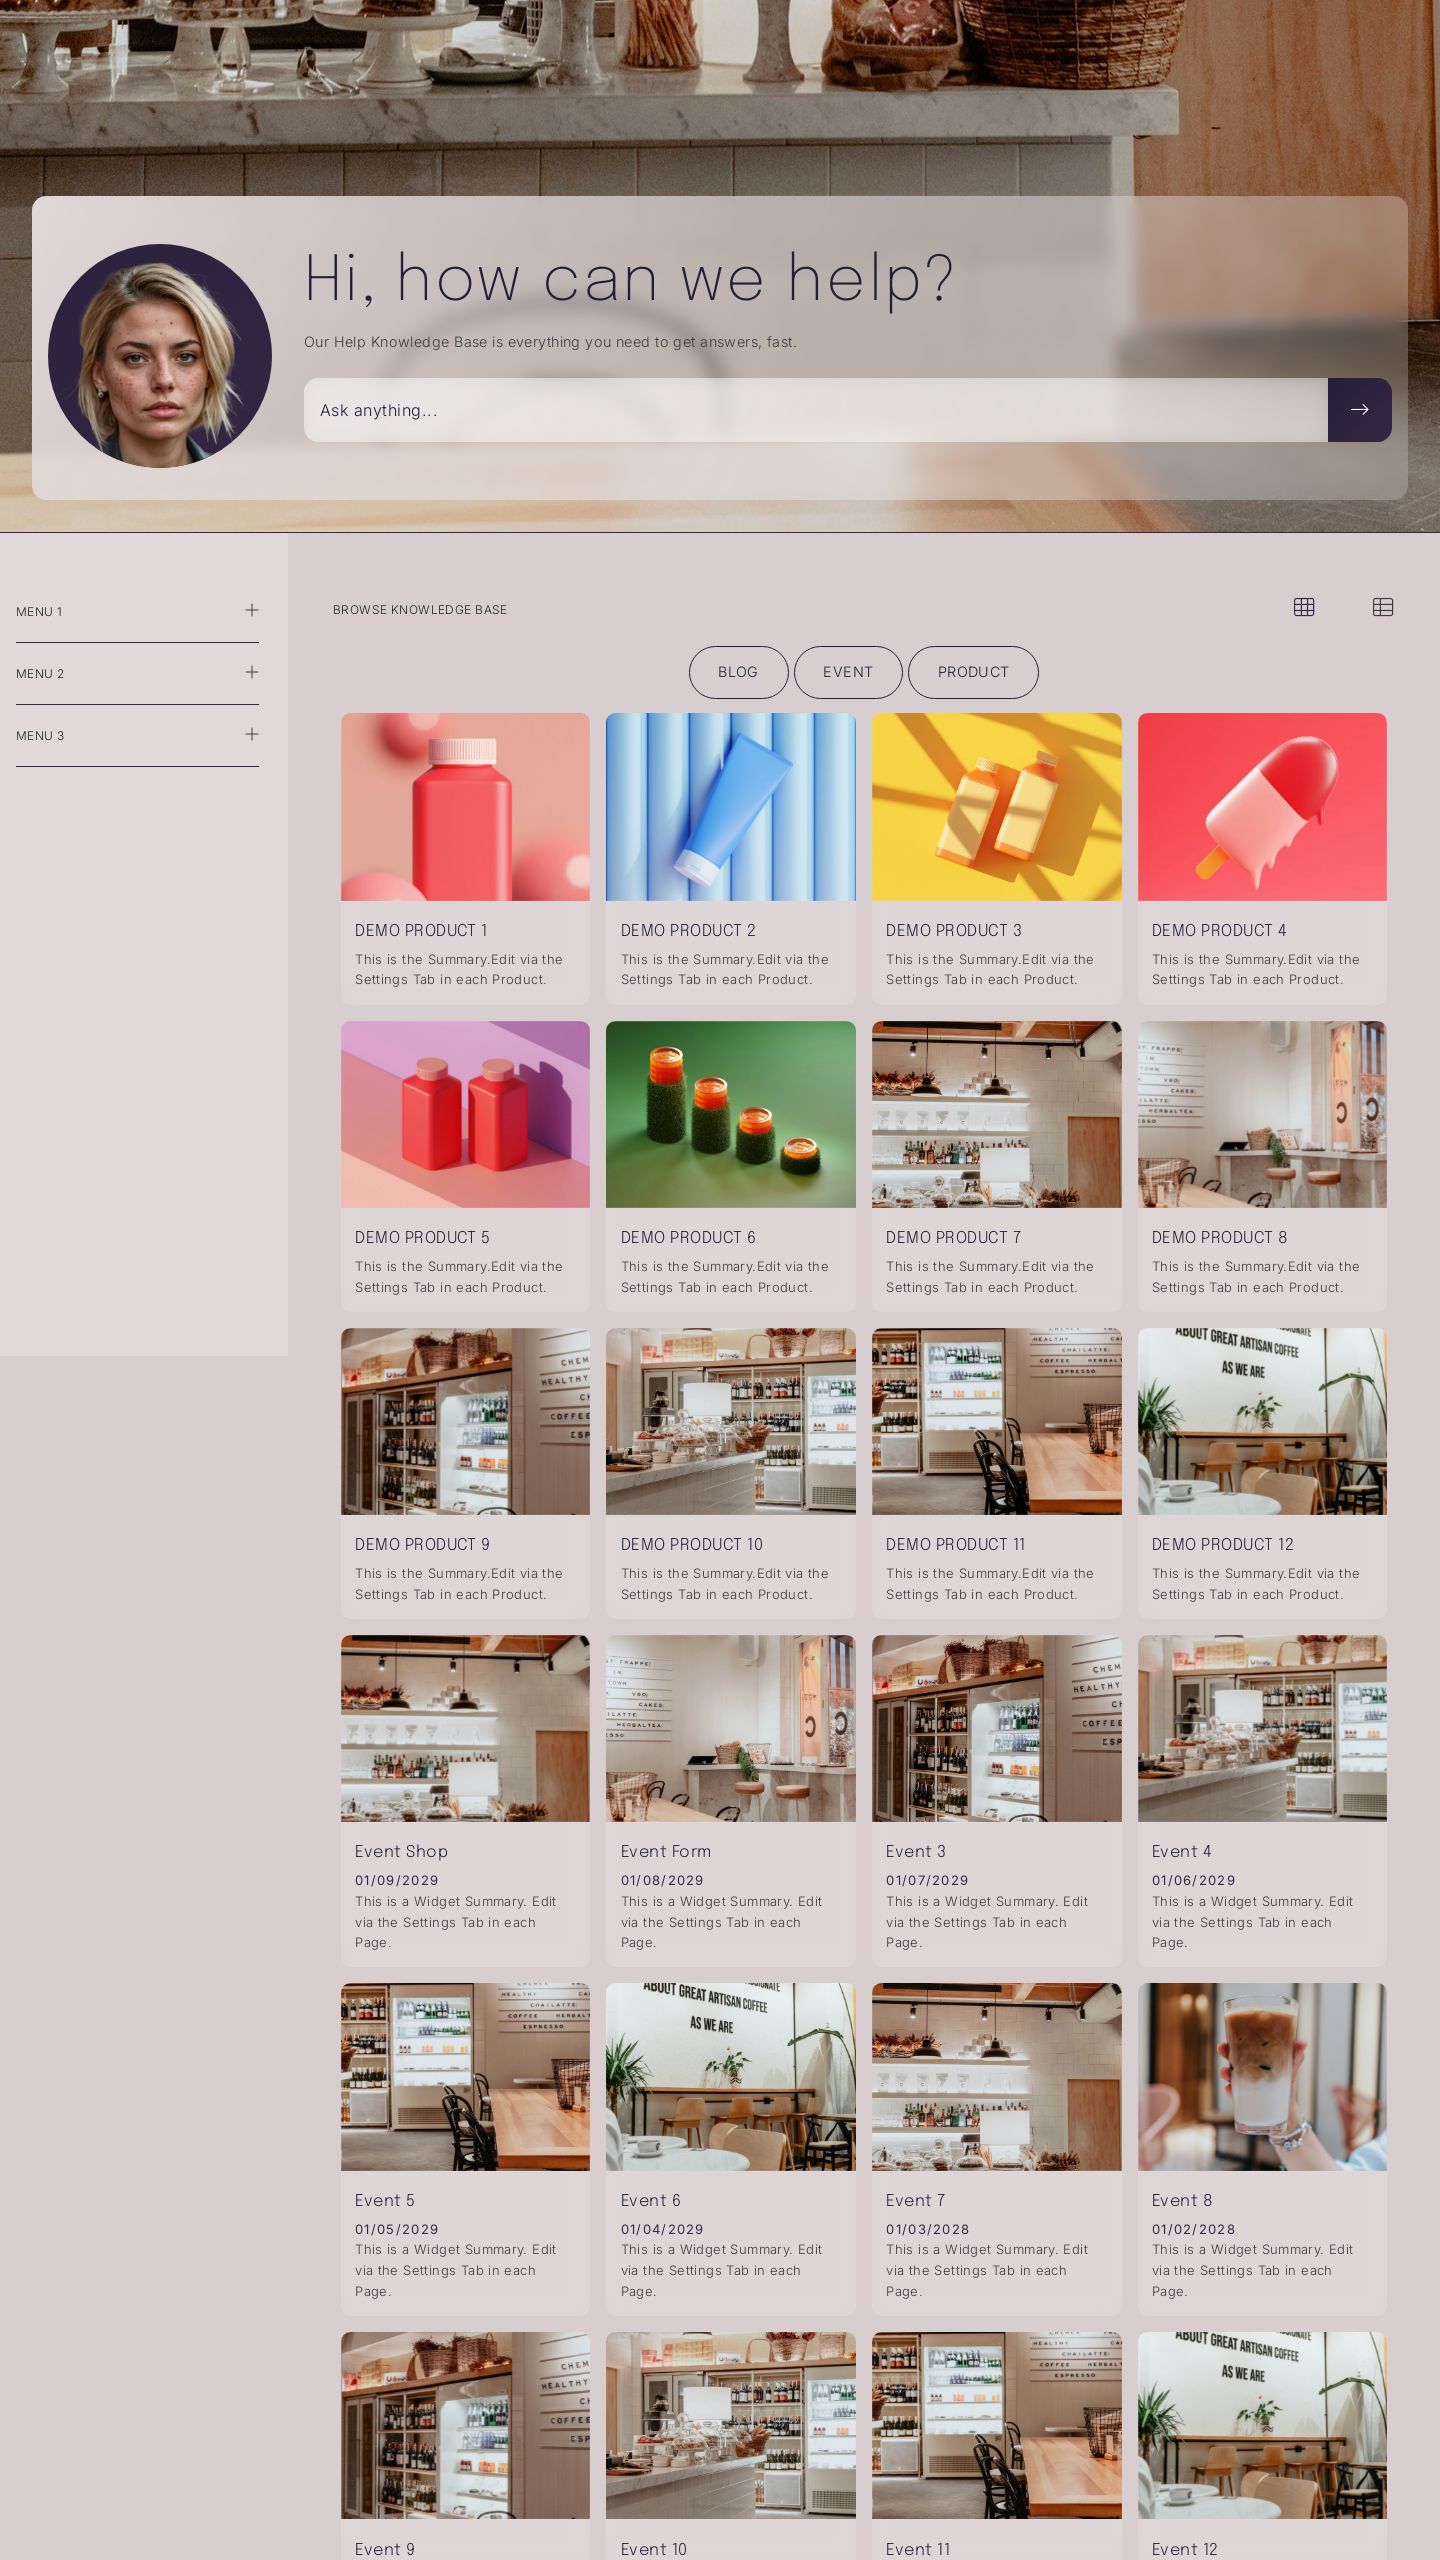Image resolution: width=1440 pixels, height=2560 pixels.
Task: Select the Product filter pill
Action: 973,672
